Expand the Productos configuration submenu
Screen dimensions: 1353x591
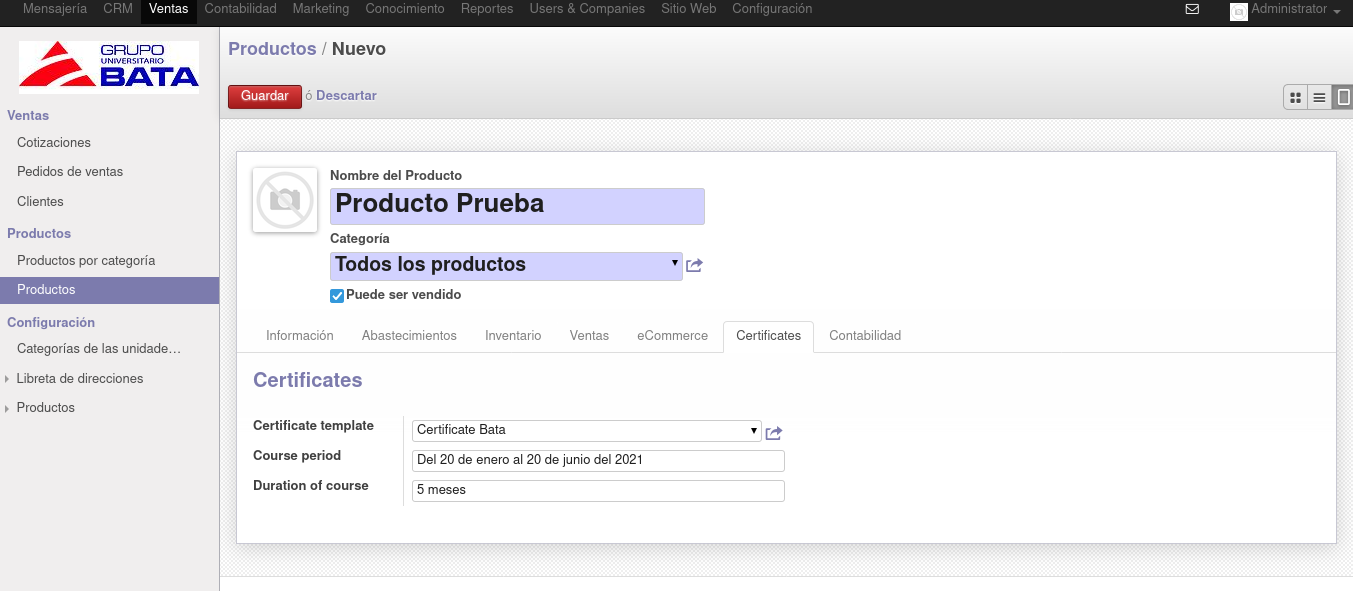(x=46, y=408)
